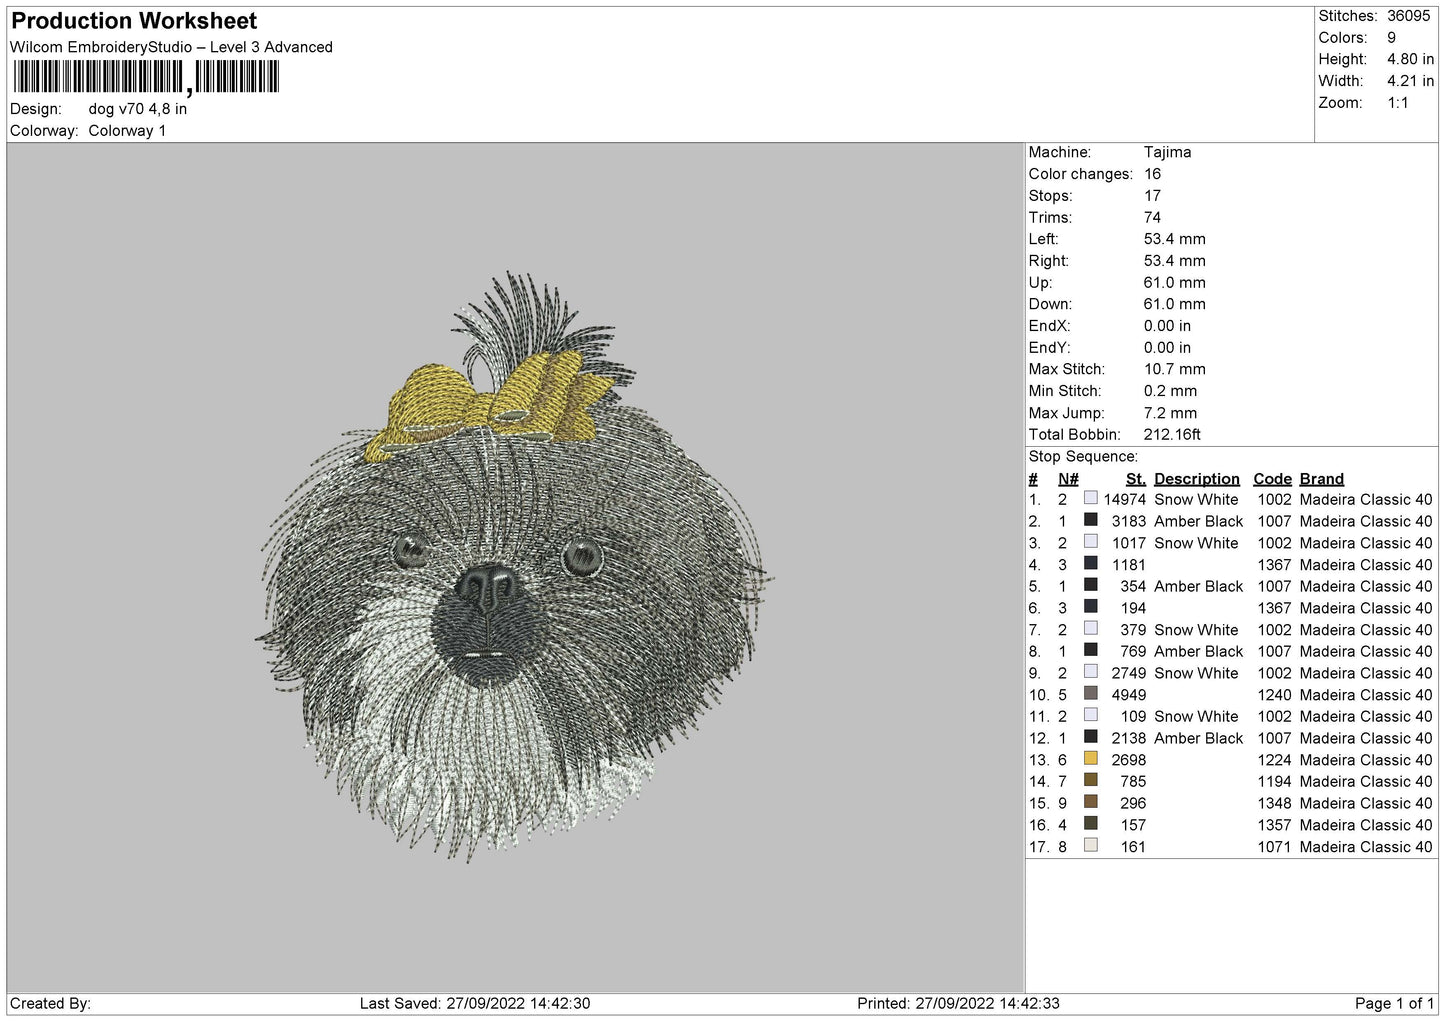Click the Min Stitch value 0.2 mm
1445x1021 pixels.
coord(1170,391)
